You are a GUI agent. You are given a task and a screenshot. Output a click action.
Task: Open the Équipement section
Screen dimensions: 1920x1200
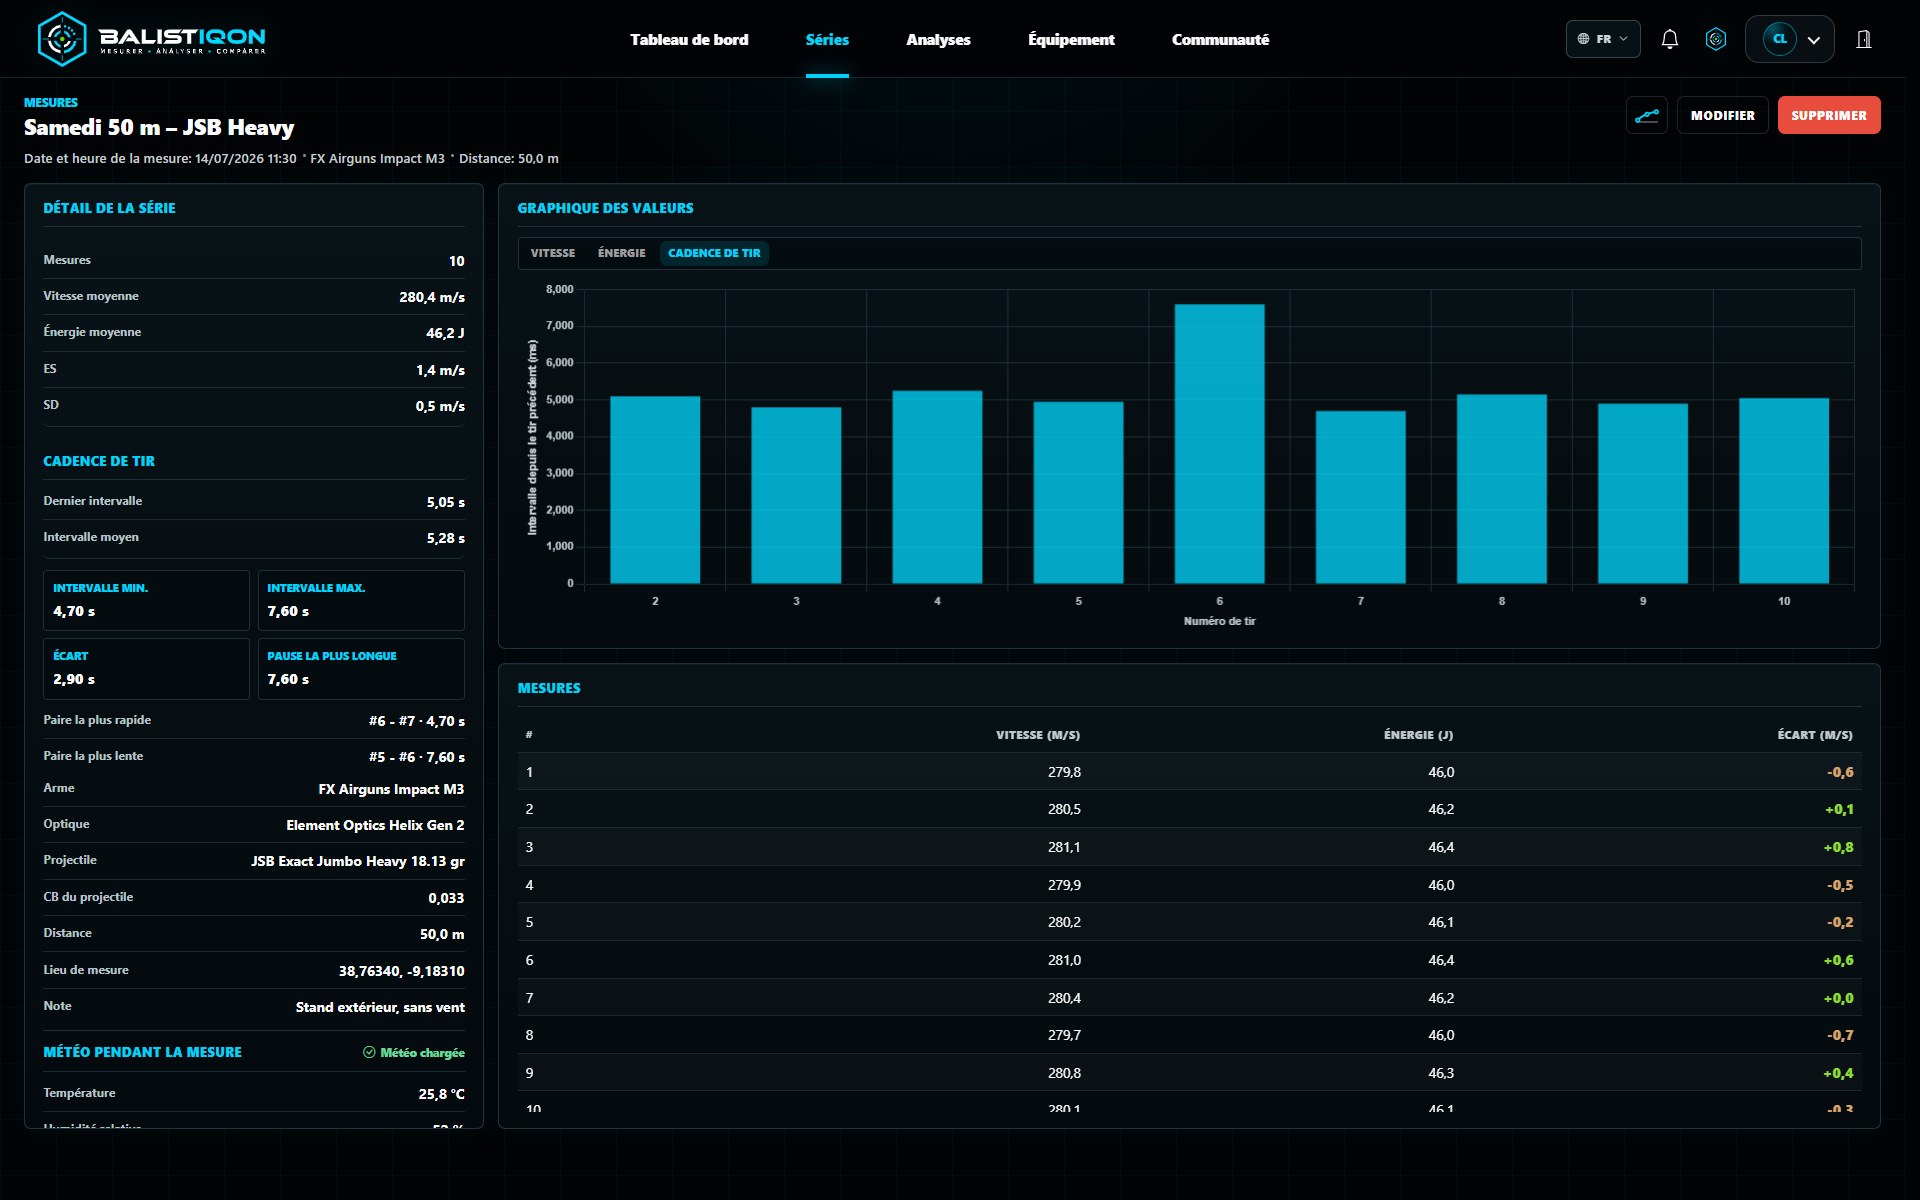click(1071, 39)
